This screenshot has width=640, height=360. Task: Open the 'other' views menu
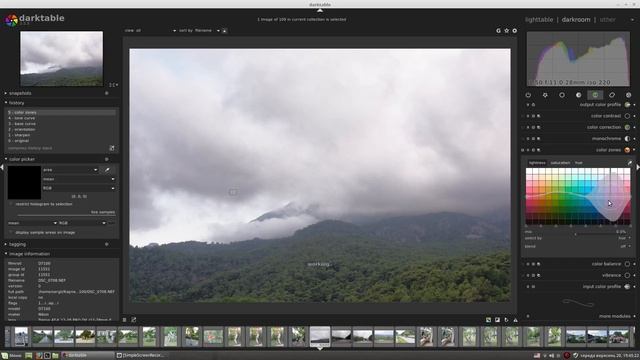pyautogui.click(x=608, y=20)
